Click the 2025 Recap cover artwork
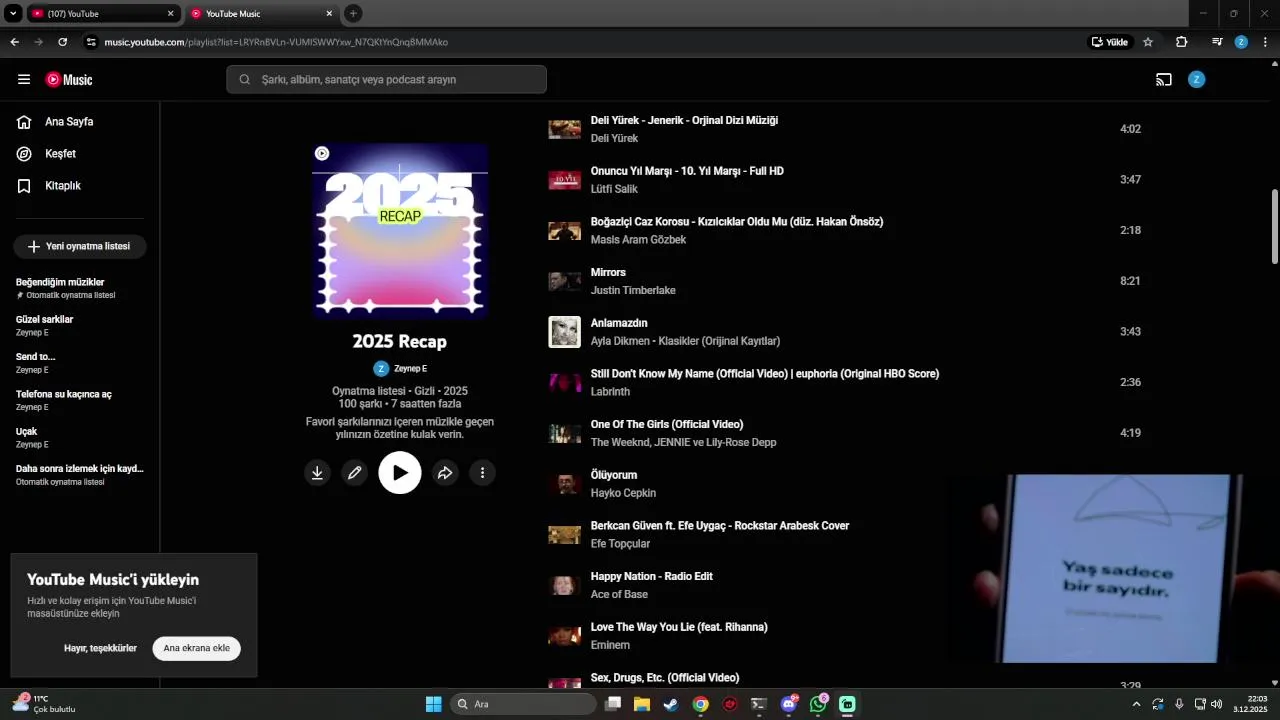The height and width of the screenshot is (720, 1280). coord(400,231)
